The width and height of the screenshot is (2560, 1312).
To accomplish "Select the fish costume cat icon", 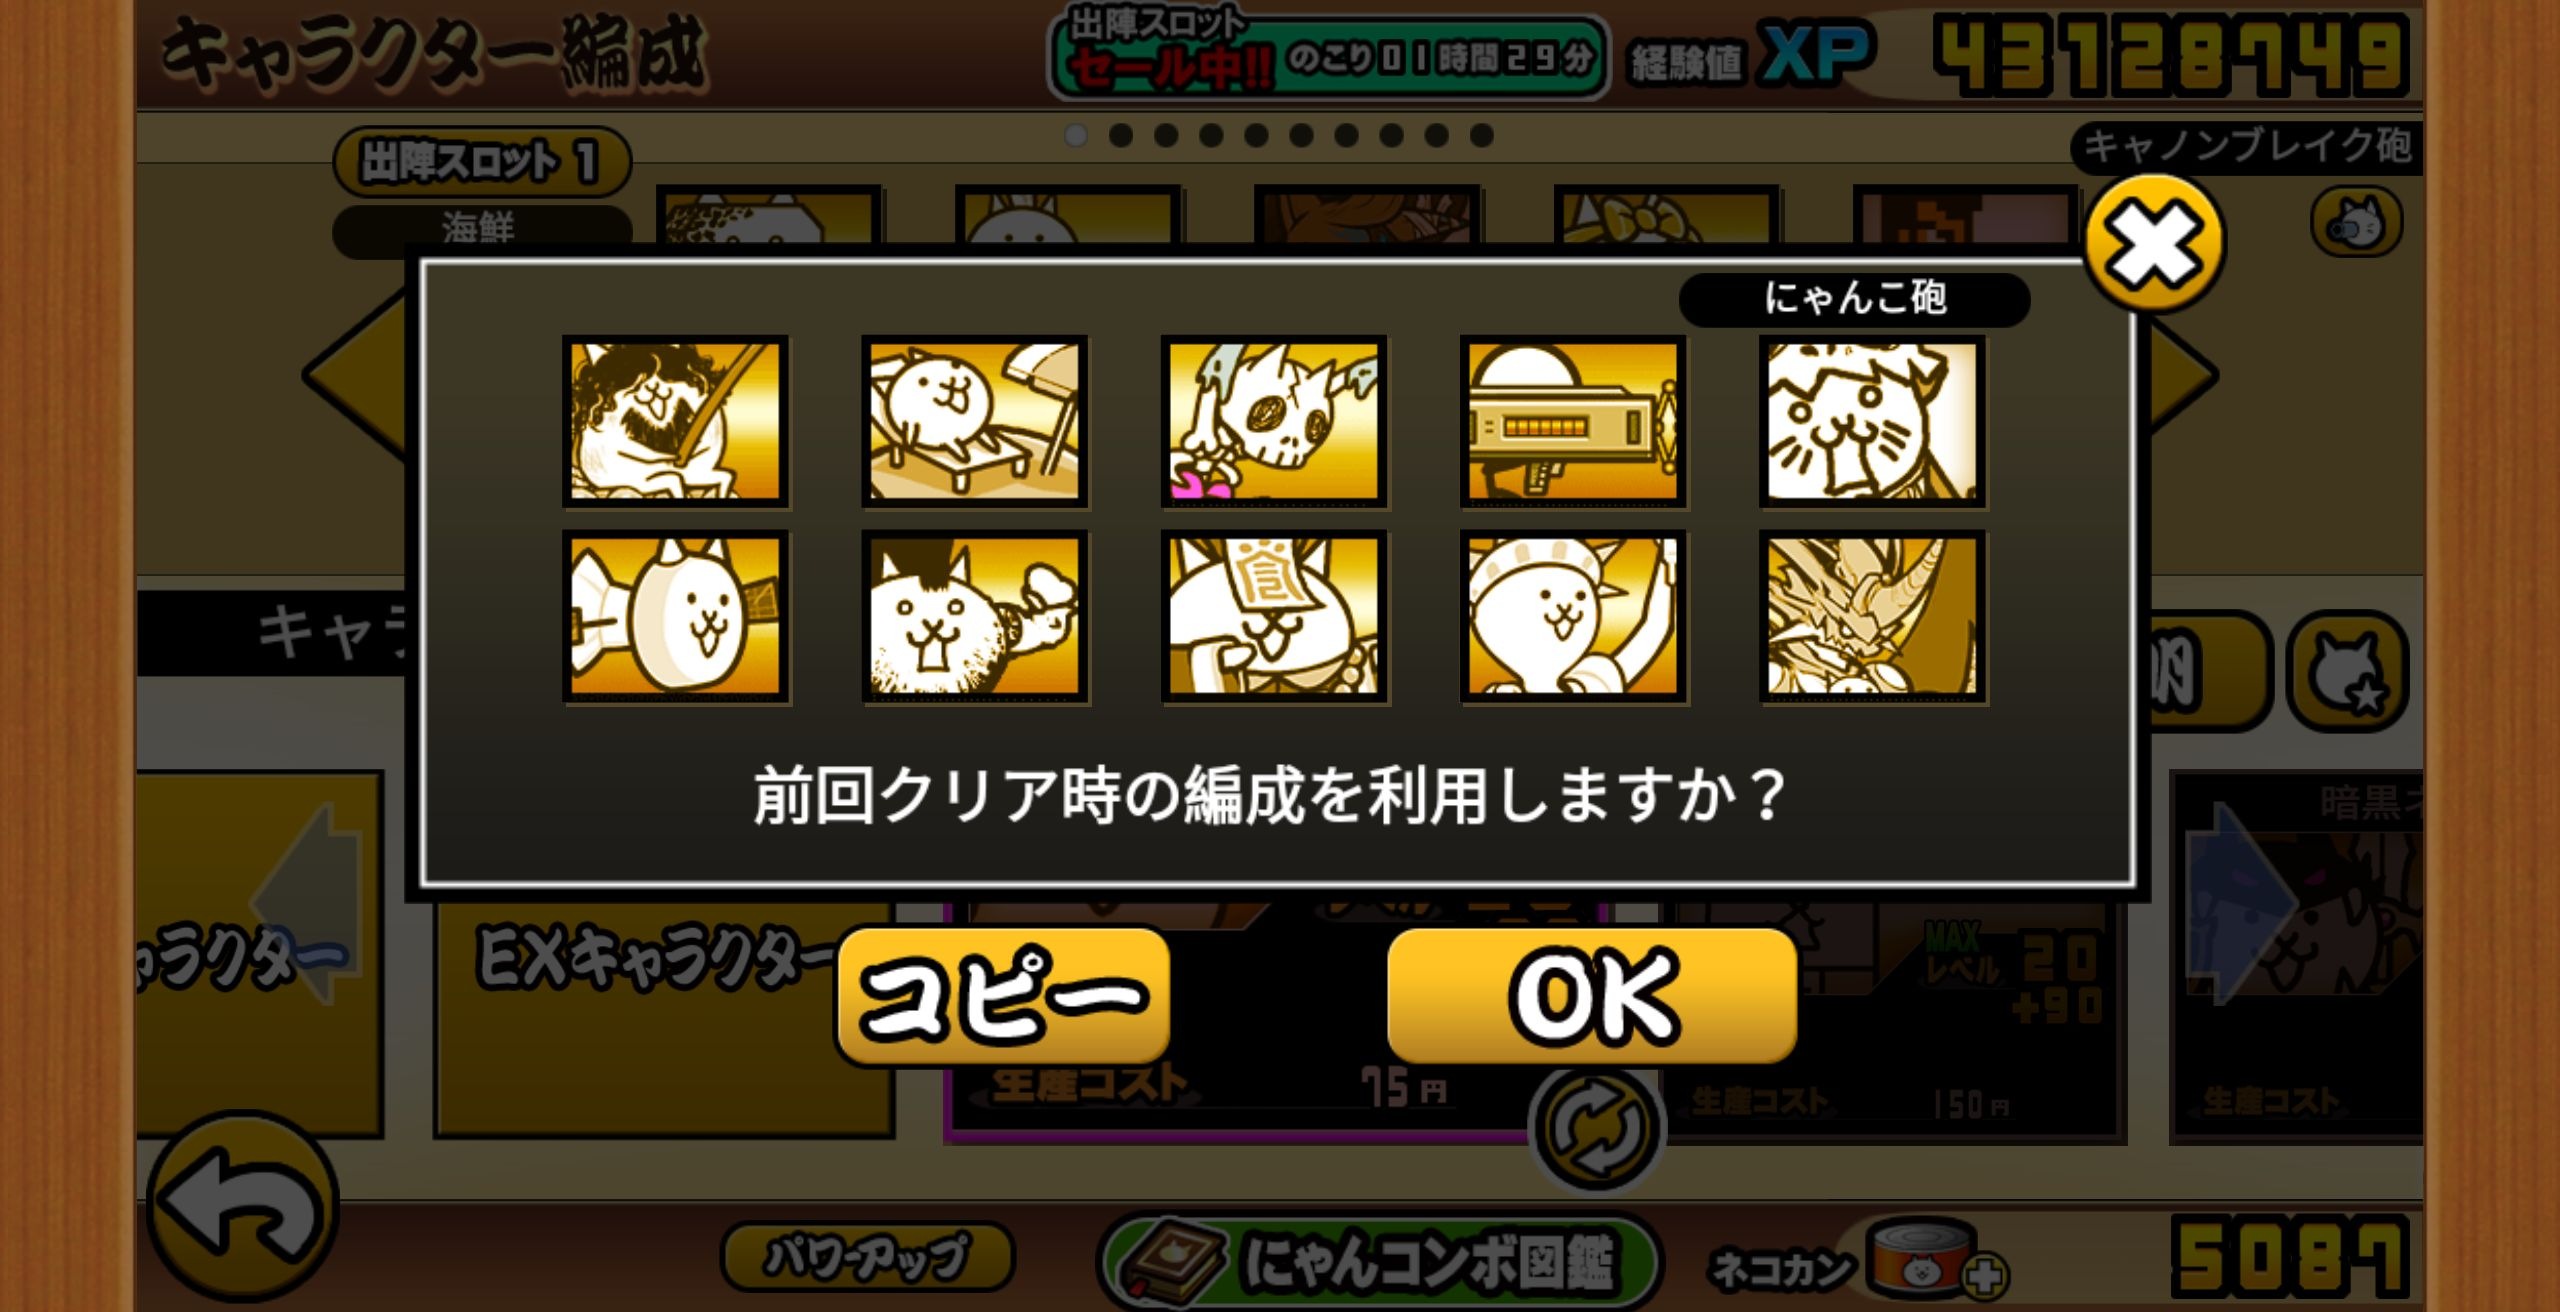I will click(x=675, y=616).
